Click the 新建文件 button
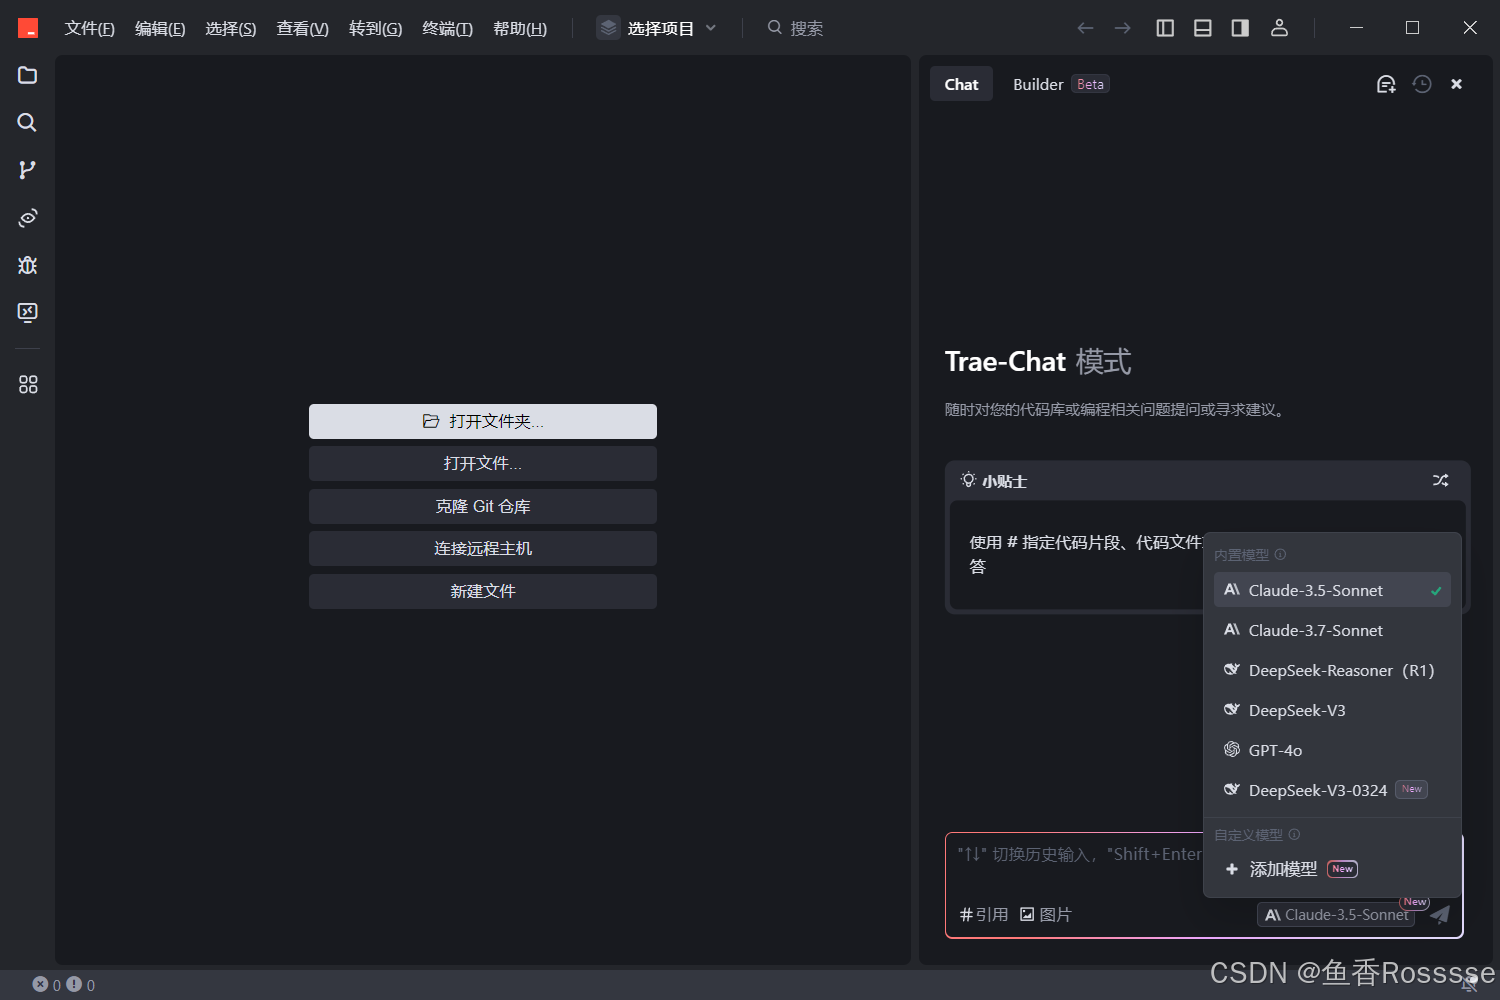This screenshot has width=1500, height=1000. pos(483,591)
